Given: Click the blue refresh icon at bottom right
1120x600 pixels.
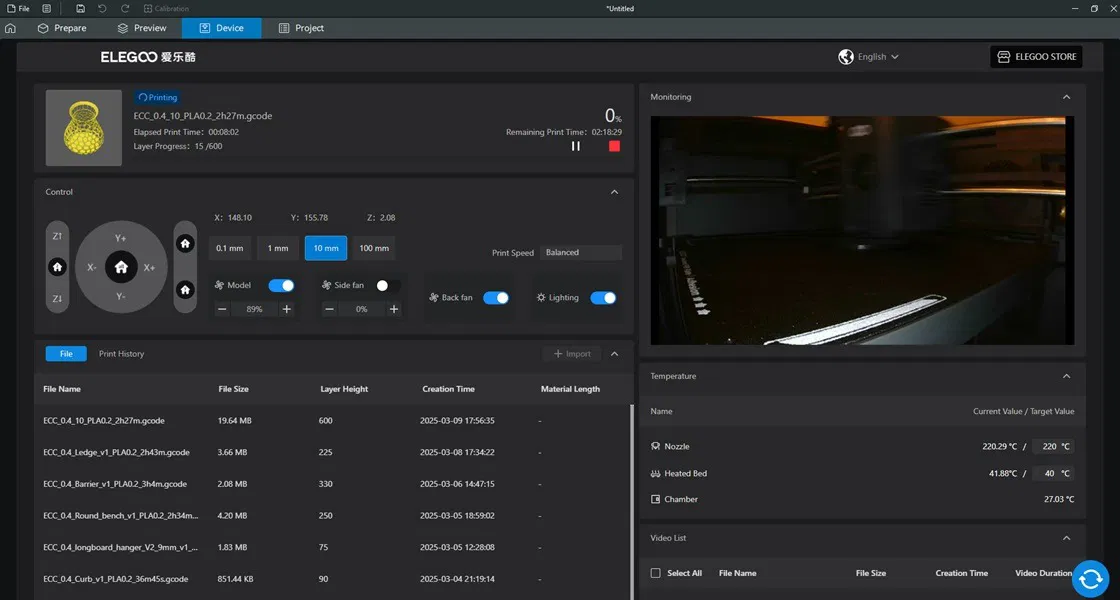Looking at the screenshot, I should click(1090, 578).
